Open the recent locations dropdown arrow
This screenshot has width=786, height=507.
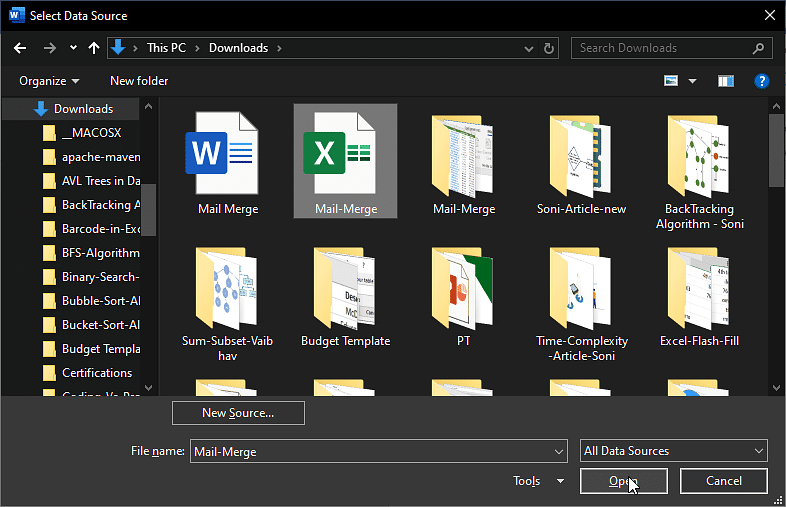[73, 48]
